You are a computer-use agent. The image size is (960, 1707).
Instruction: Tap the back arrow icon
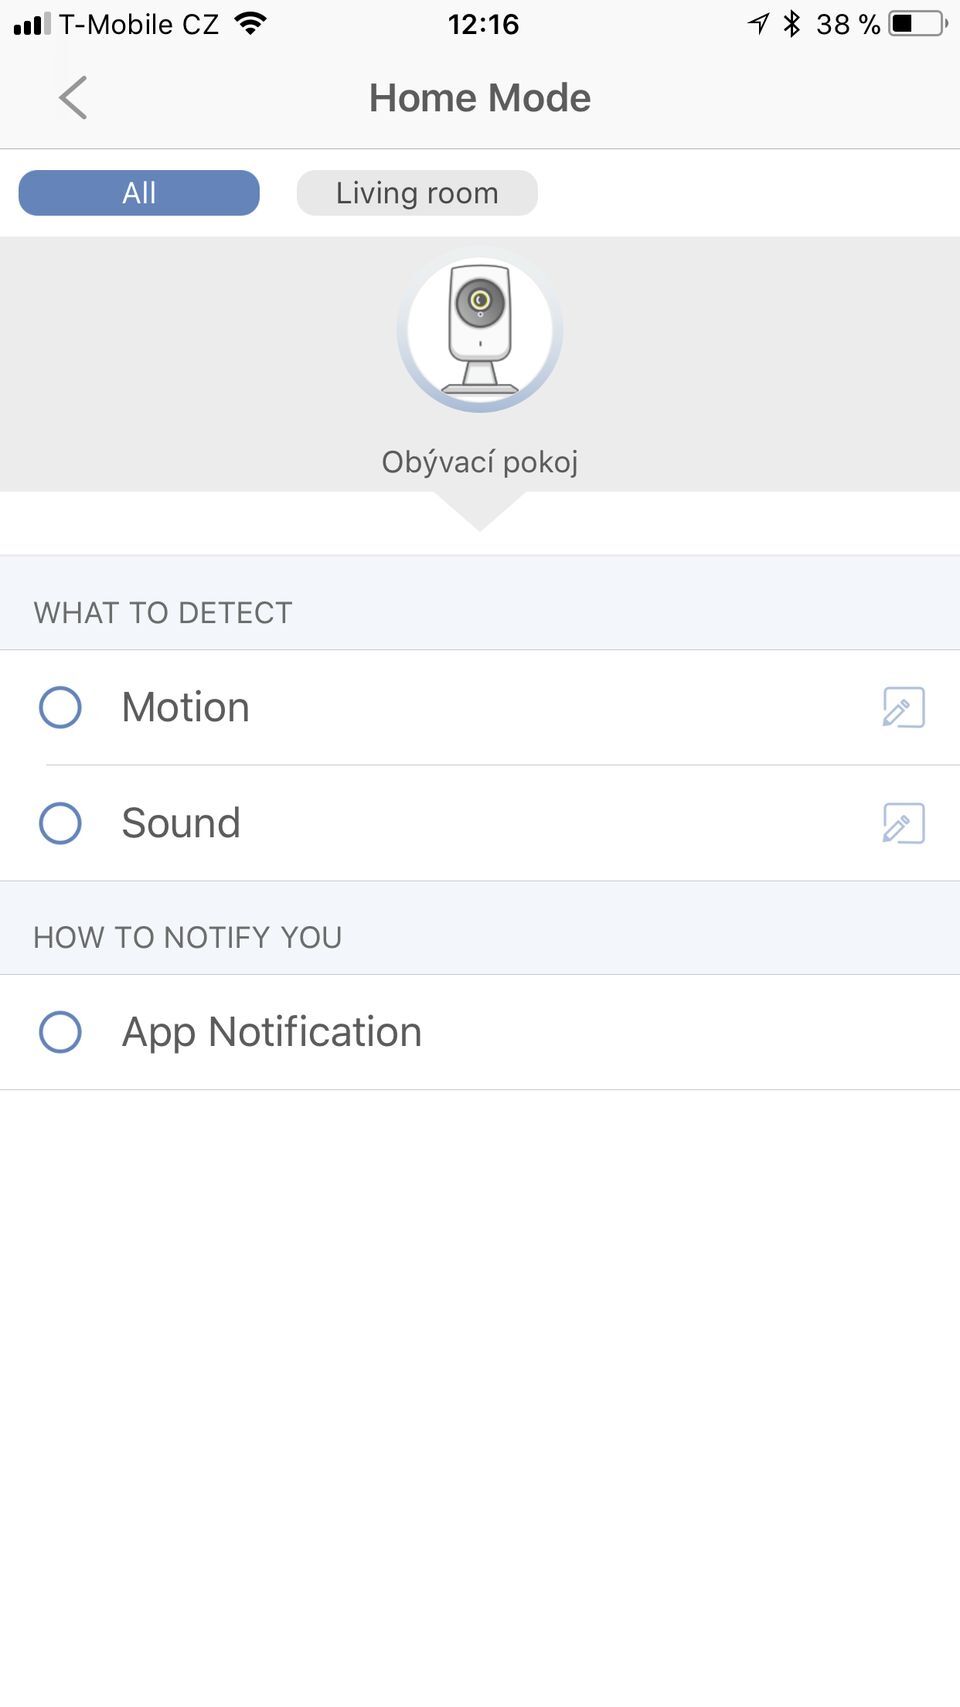click(73, 98)
